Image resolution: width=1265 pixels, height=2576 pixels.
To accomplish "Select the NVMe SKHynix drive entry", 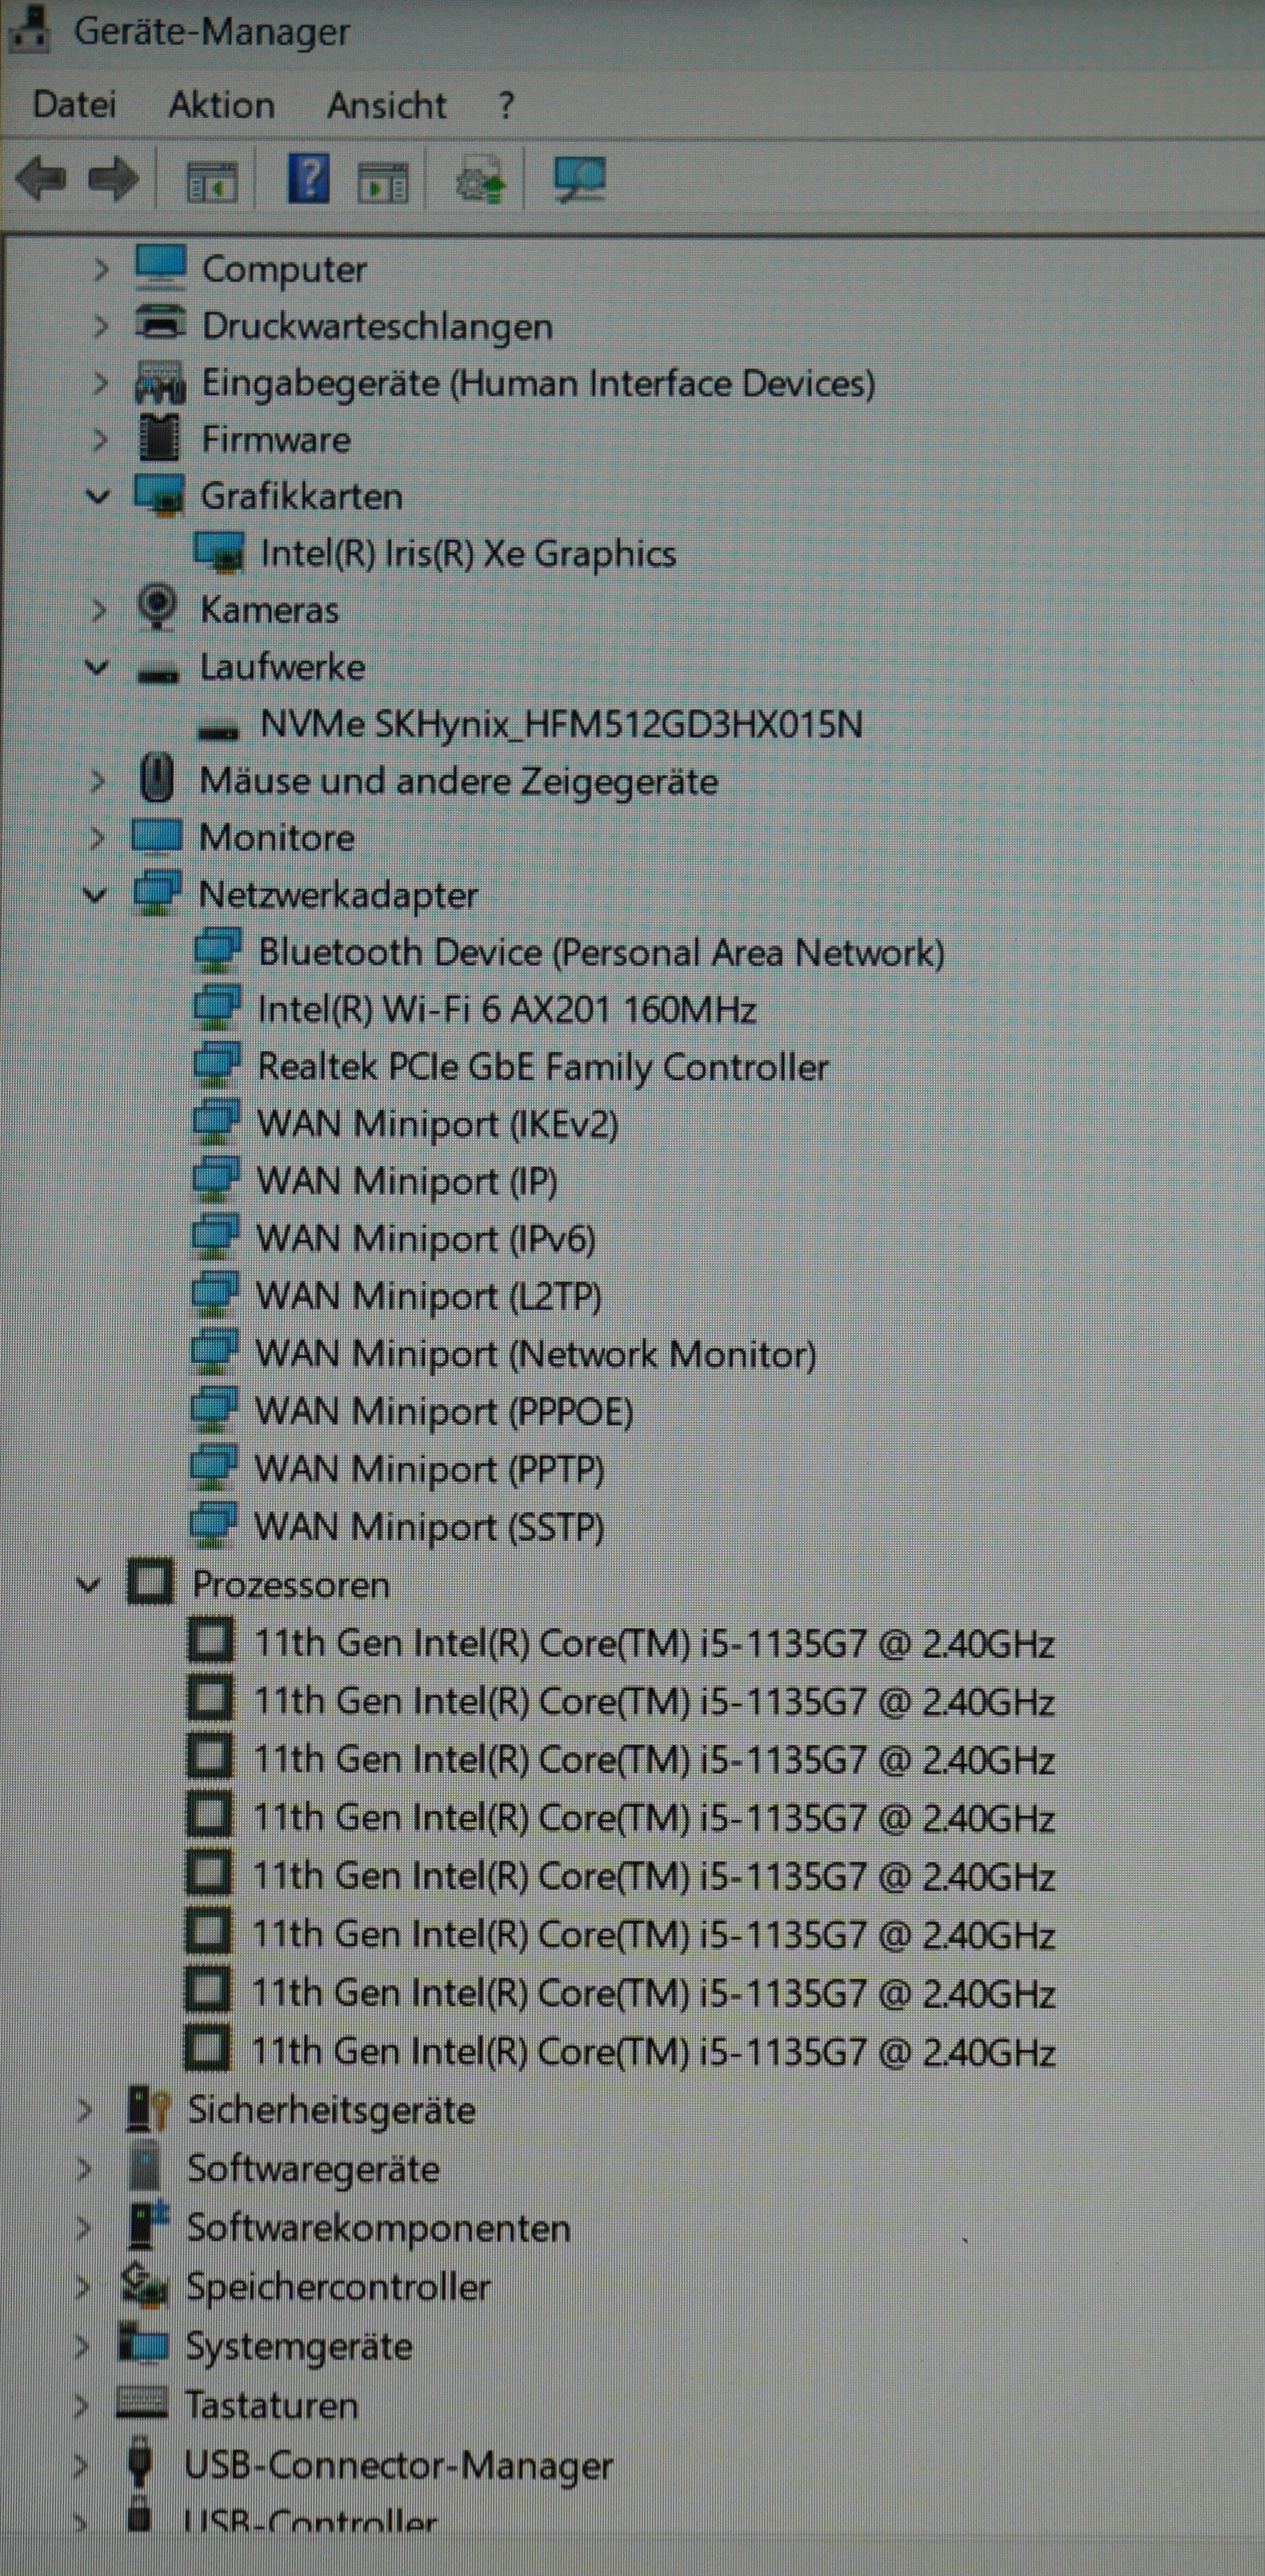I will coord(560,724).
